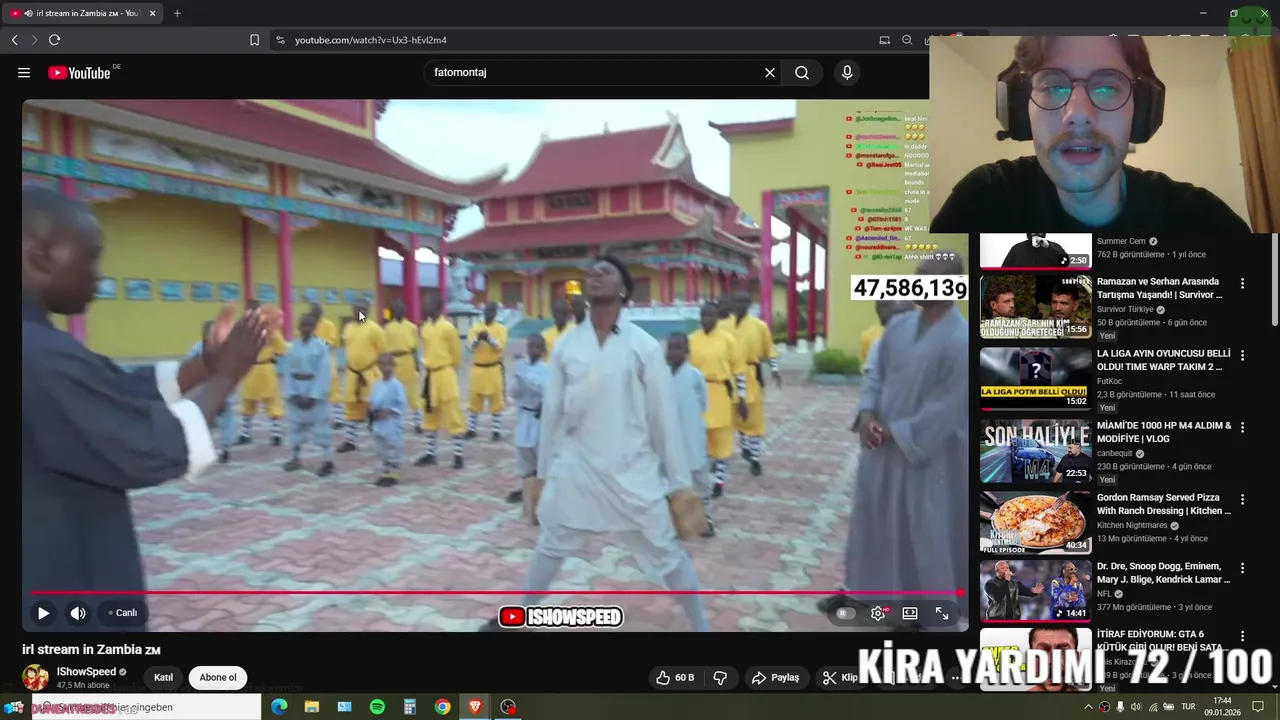The image size is (1280, 720).
Task: Mute the video volume
Action: tap(78, 613)
